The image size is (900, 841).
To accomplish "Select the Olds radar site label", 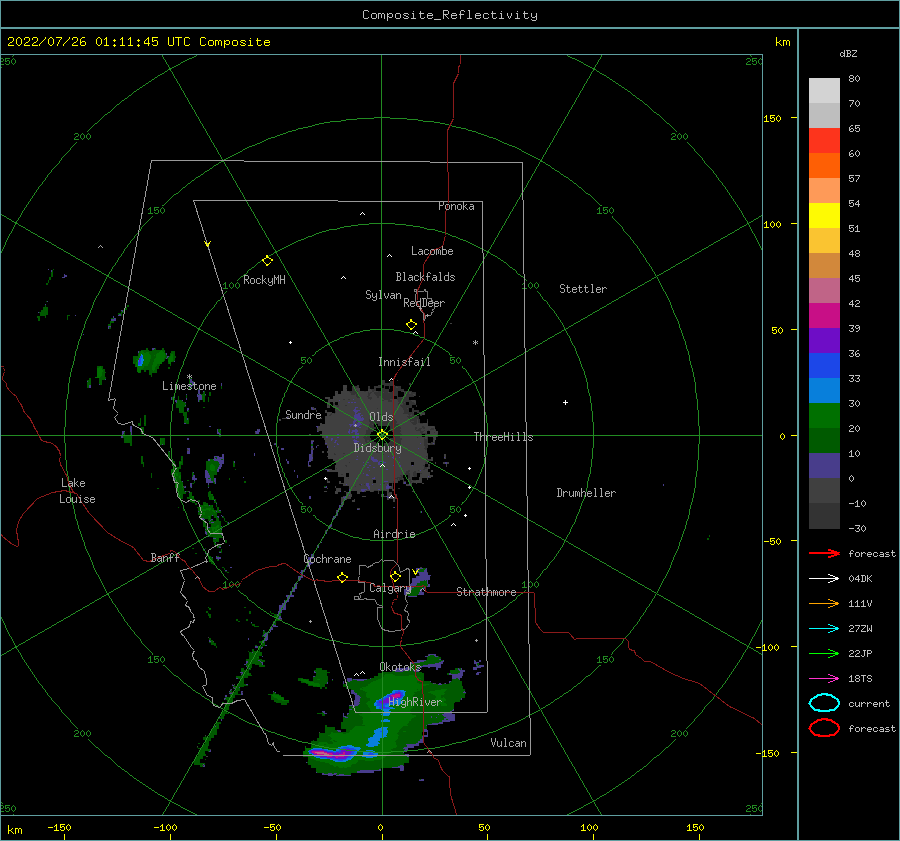I will point(381,417).
